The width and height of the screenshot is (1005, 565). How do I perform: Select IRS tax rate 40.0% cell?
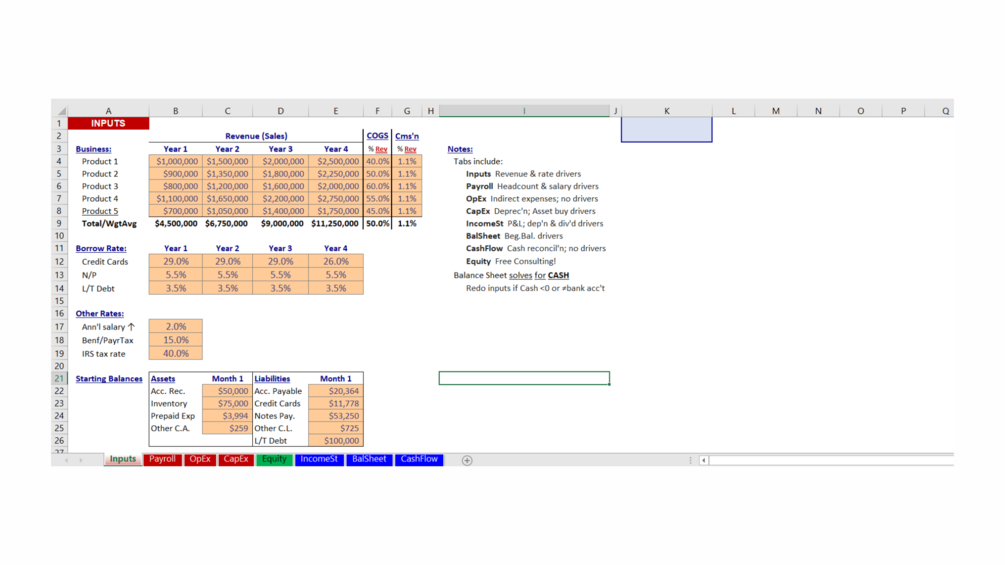(x=176, y=354)
